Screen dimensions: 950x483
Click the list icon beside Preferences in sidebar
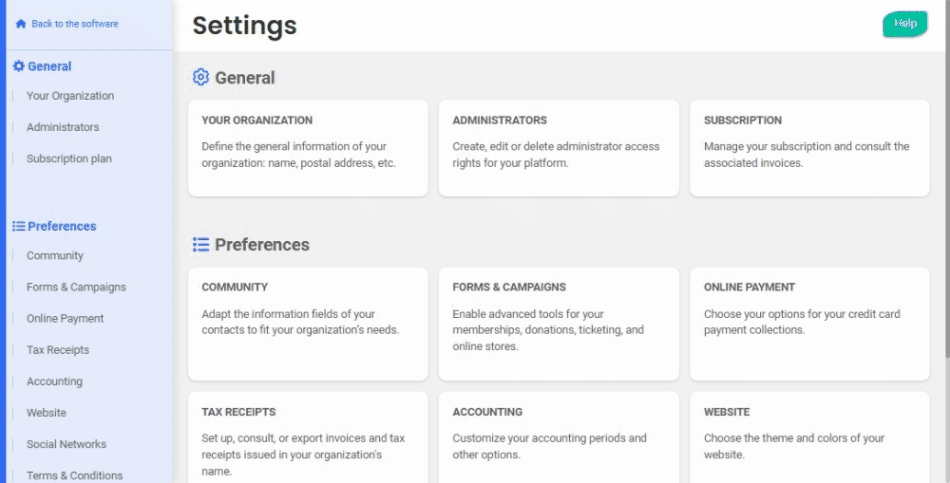click(19, 226)
